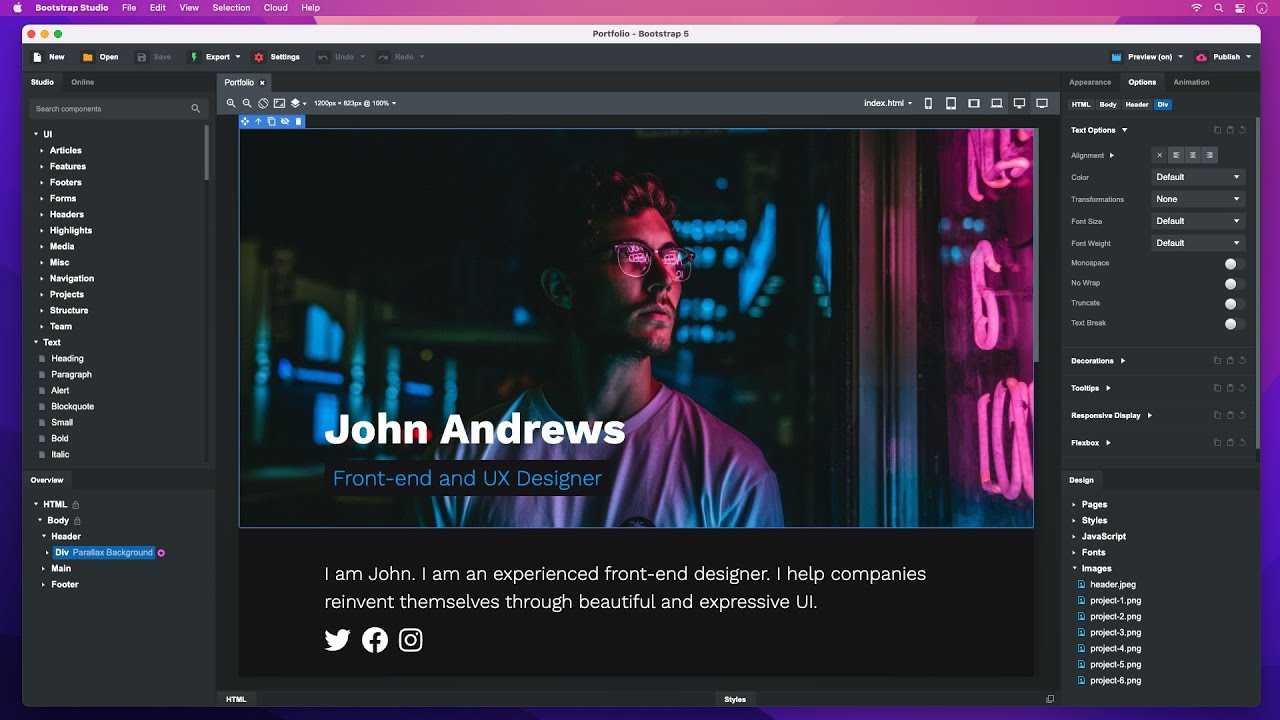The image size is (1280, 720).
Task: Open the Online components tab
Action: point(82,82)
